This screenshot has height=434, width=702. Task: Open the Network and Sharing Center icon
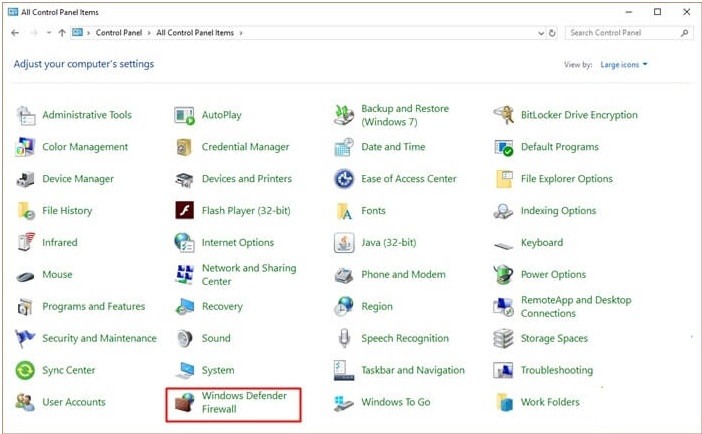pyautogui.click(x=184, y=275)
